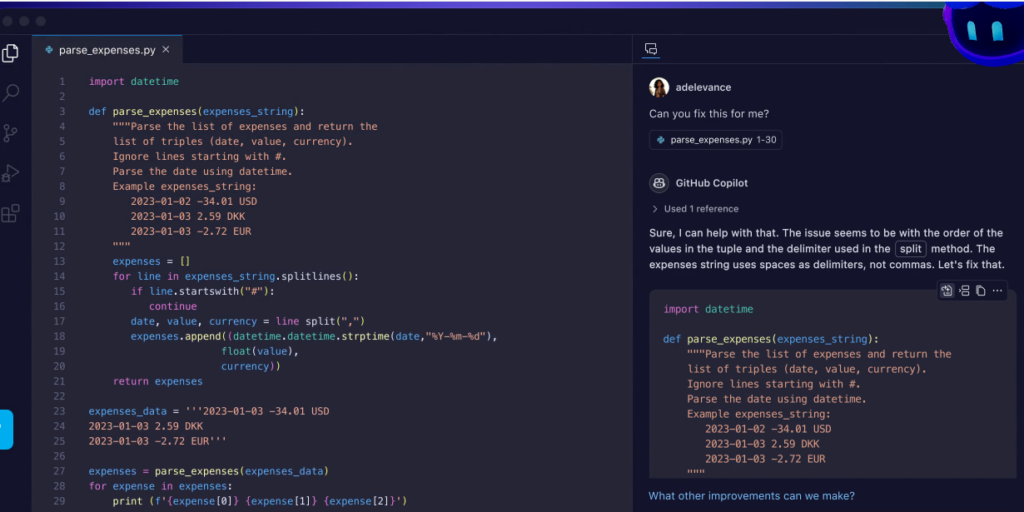The image size is (1024, 512).
Task: Click the adelevance user avatar
Action: 659,88
